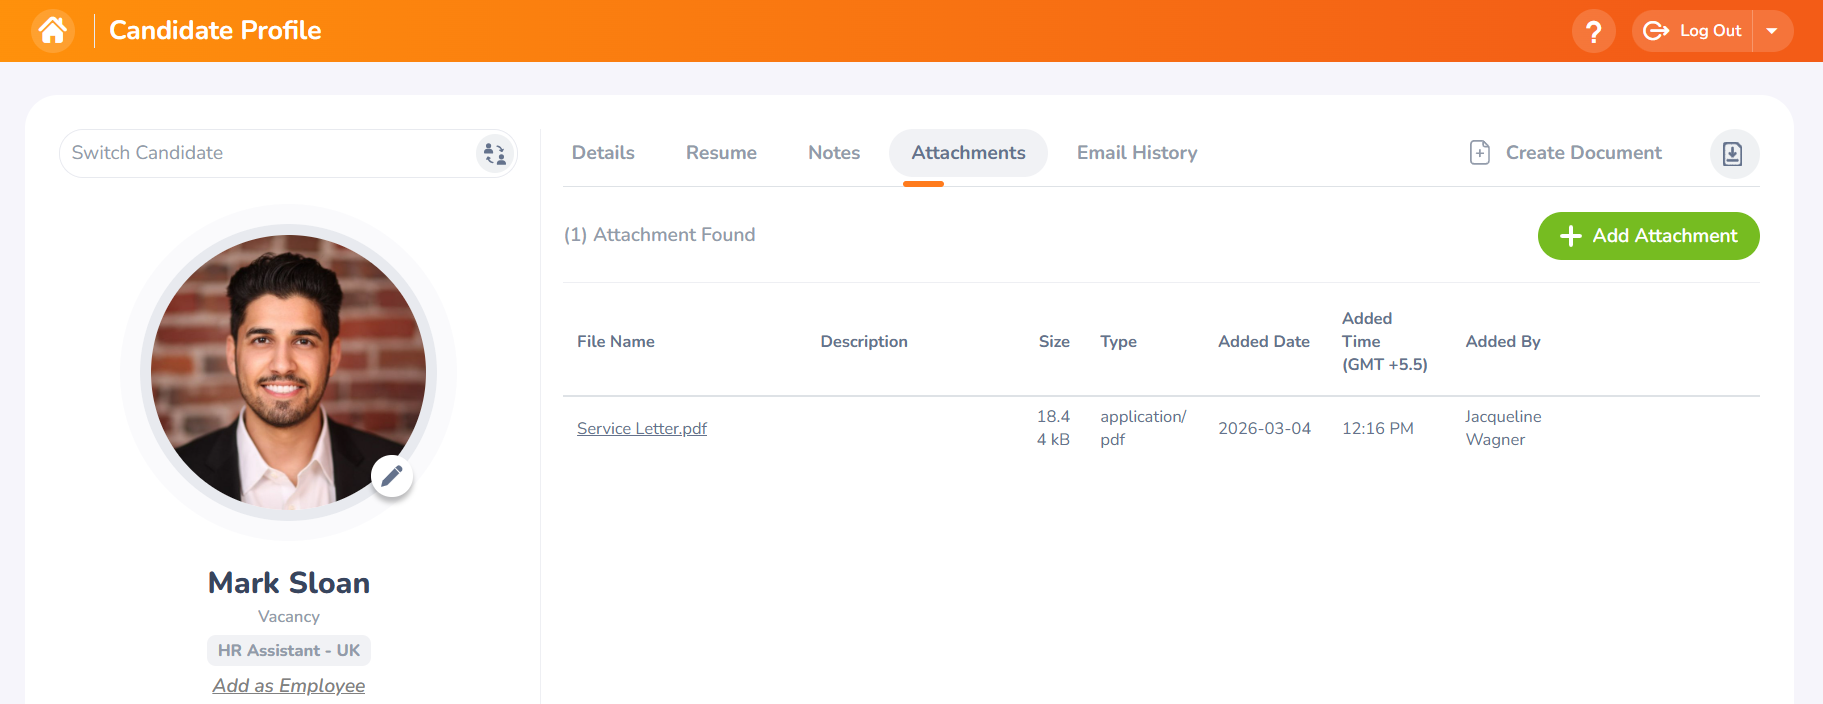Click the Add as Employee link

(288, 686)
